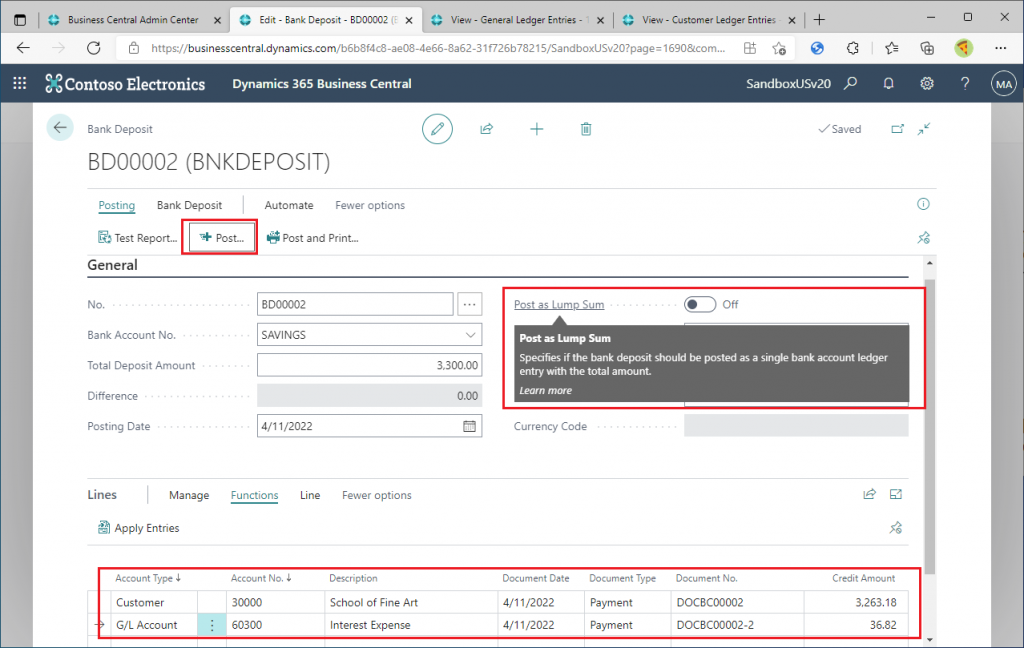Click the Test Report button

137,238
